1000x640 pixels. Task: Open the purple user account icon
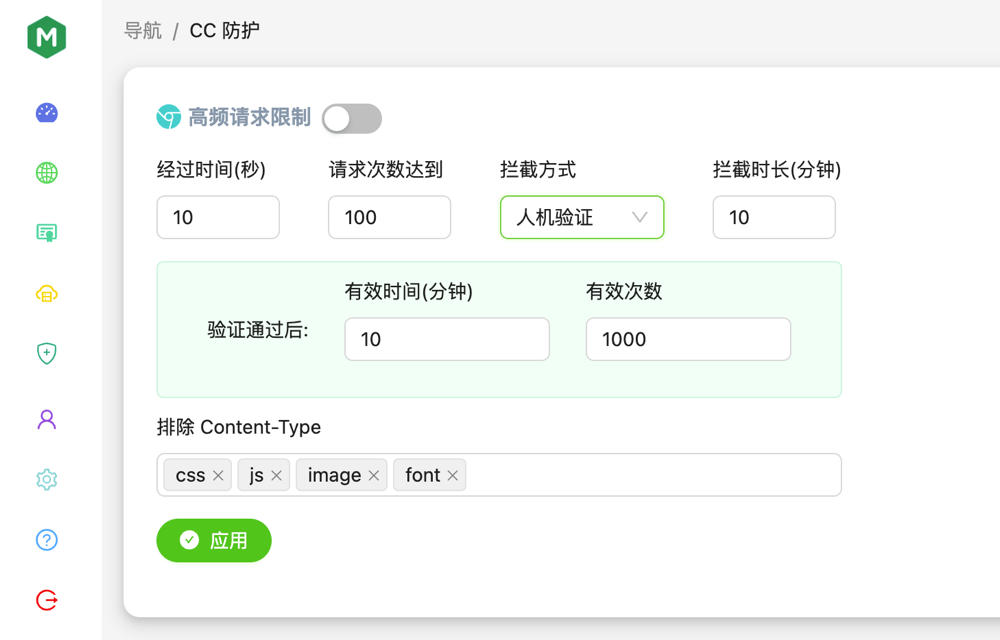[x=47, y=419]
